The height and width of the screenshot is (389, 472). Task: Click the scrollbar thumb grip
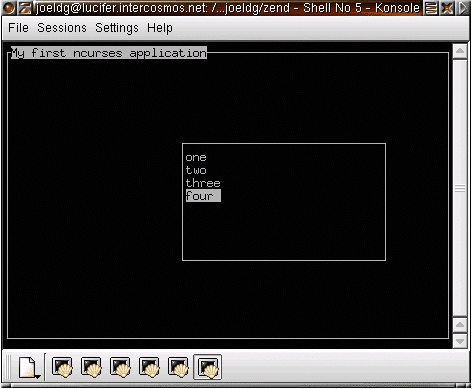click(x=460, y=189)
